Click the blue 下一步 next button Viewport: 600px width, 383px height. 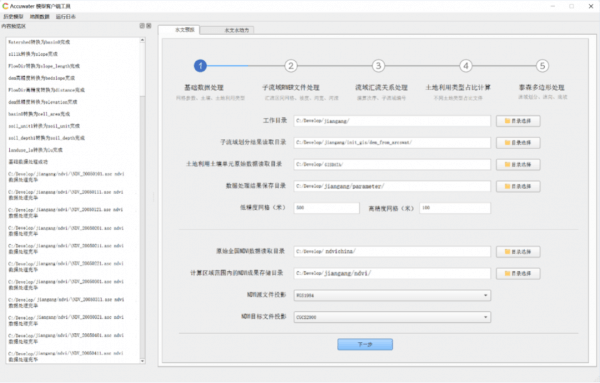(365, 344)
